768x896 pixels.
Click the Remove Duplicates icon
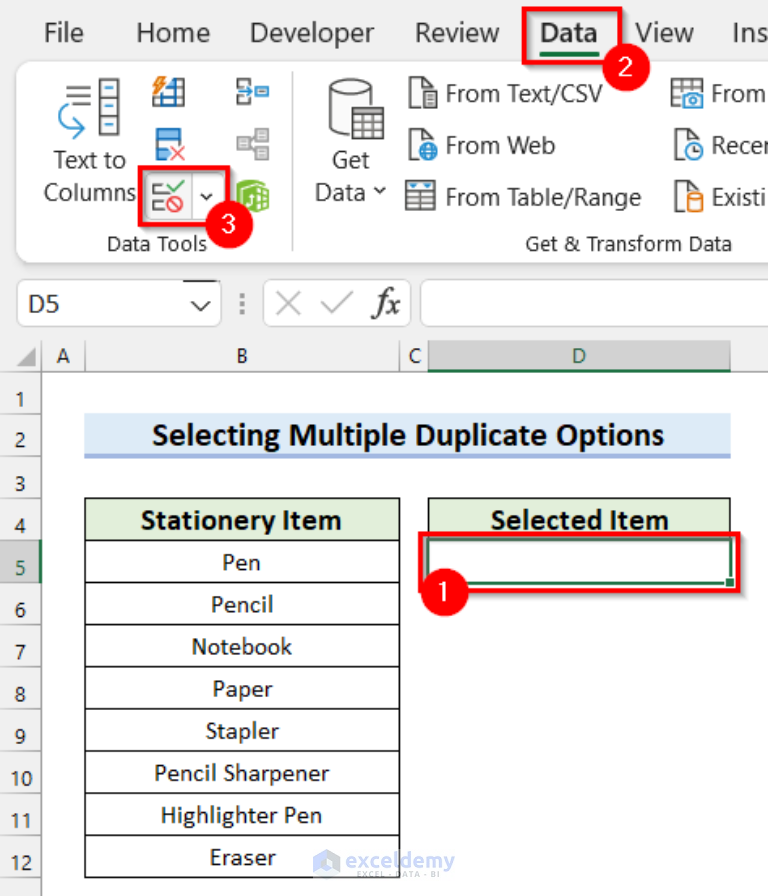pos(169,144)
